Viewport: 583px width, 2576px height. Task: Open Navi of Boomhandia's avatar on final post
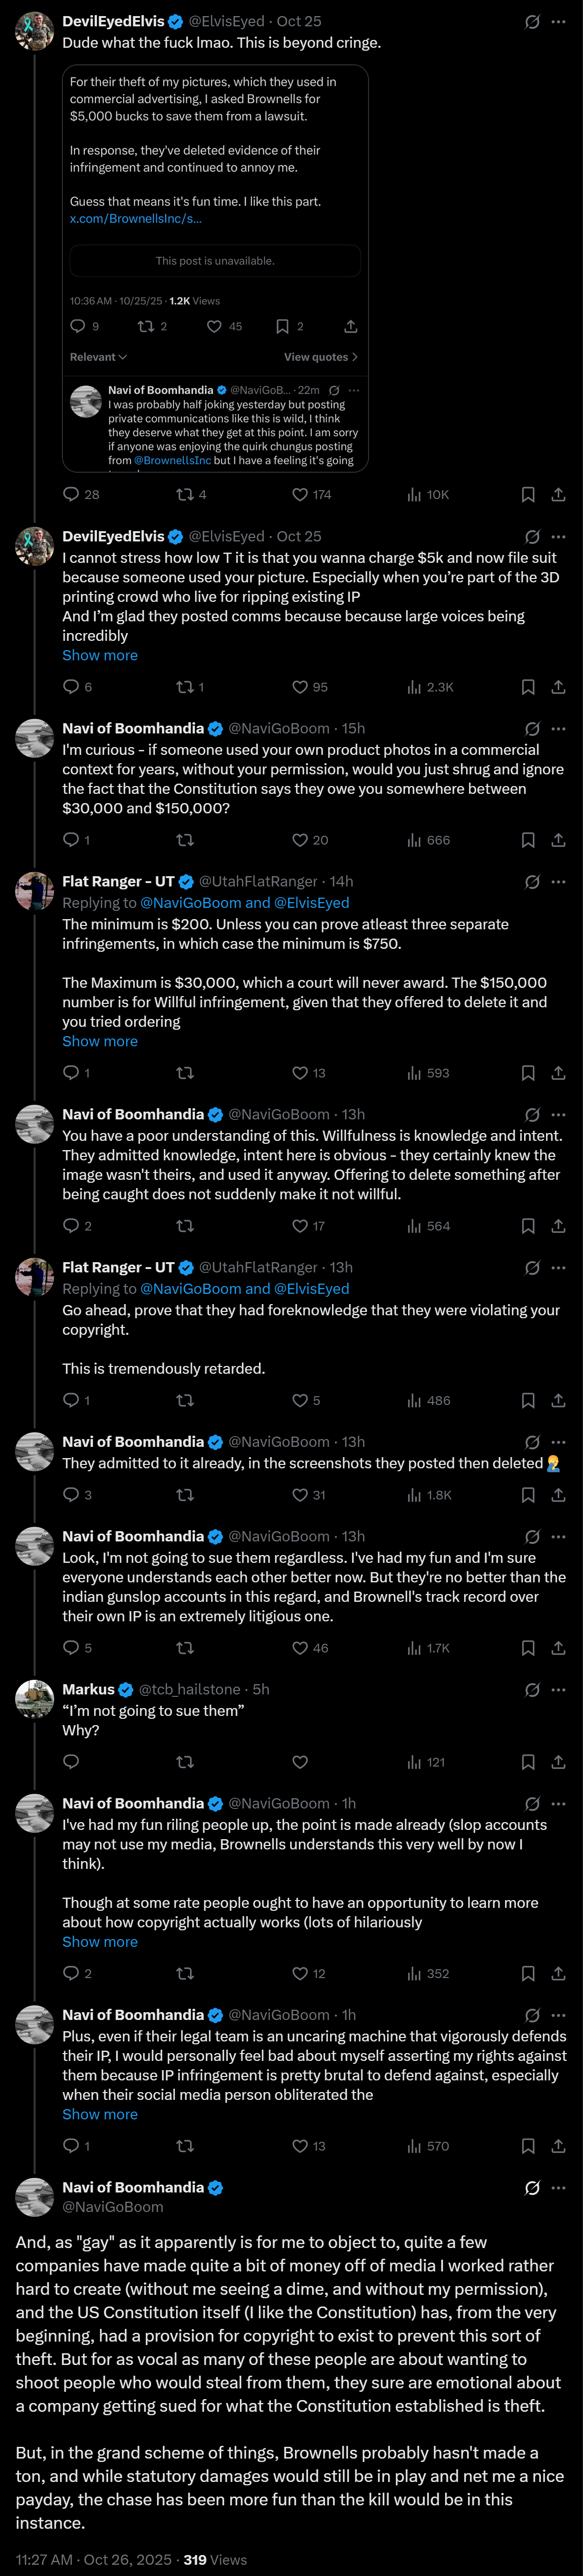(x=34, y=2197)
